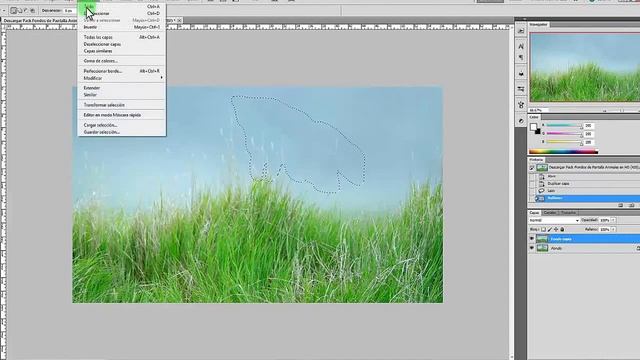This screenshot has height=360, width=640.
Task: Select the Trazados panel tab
Action: (x=568, y=213)
